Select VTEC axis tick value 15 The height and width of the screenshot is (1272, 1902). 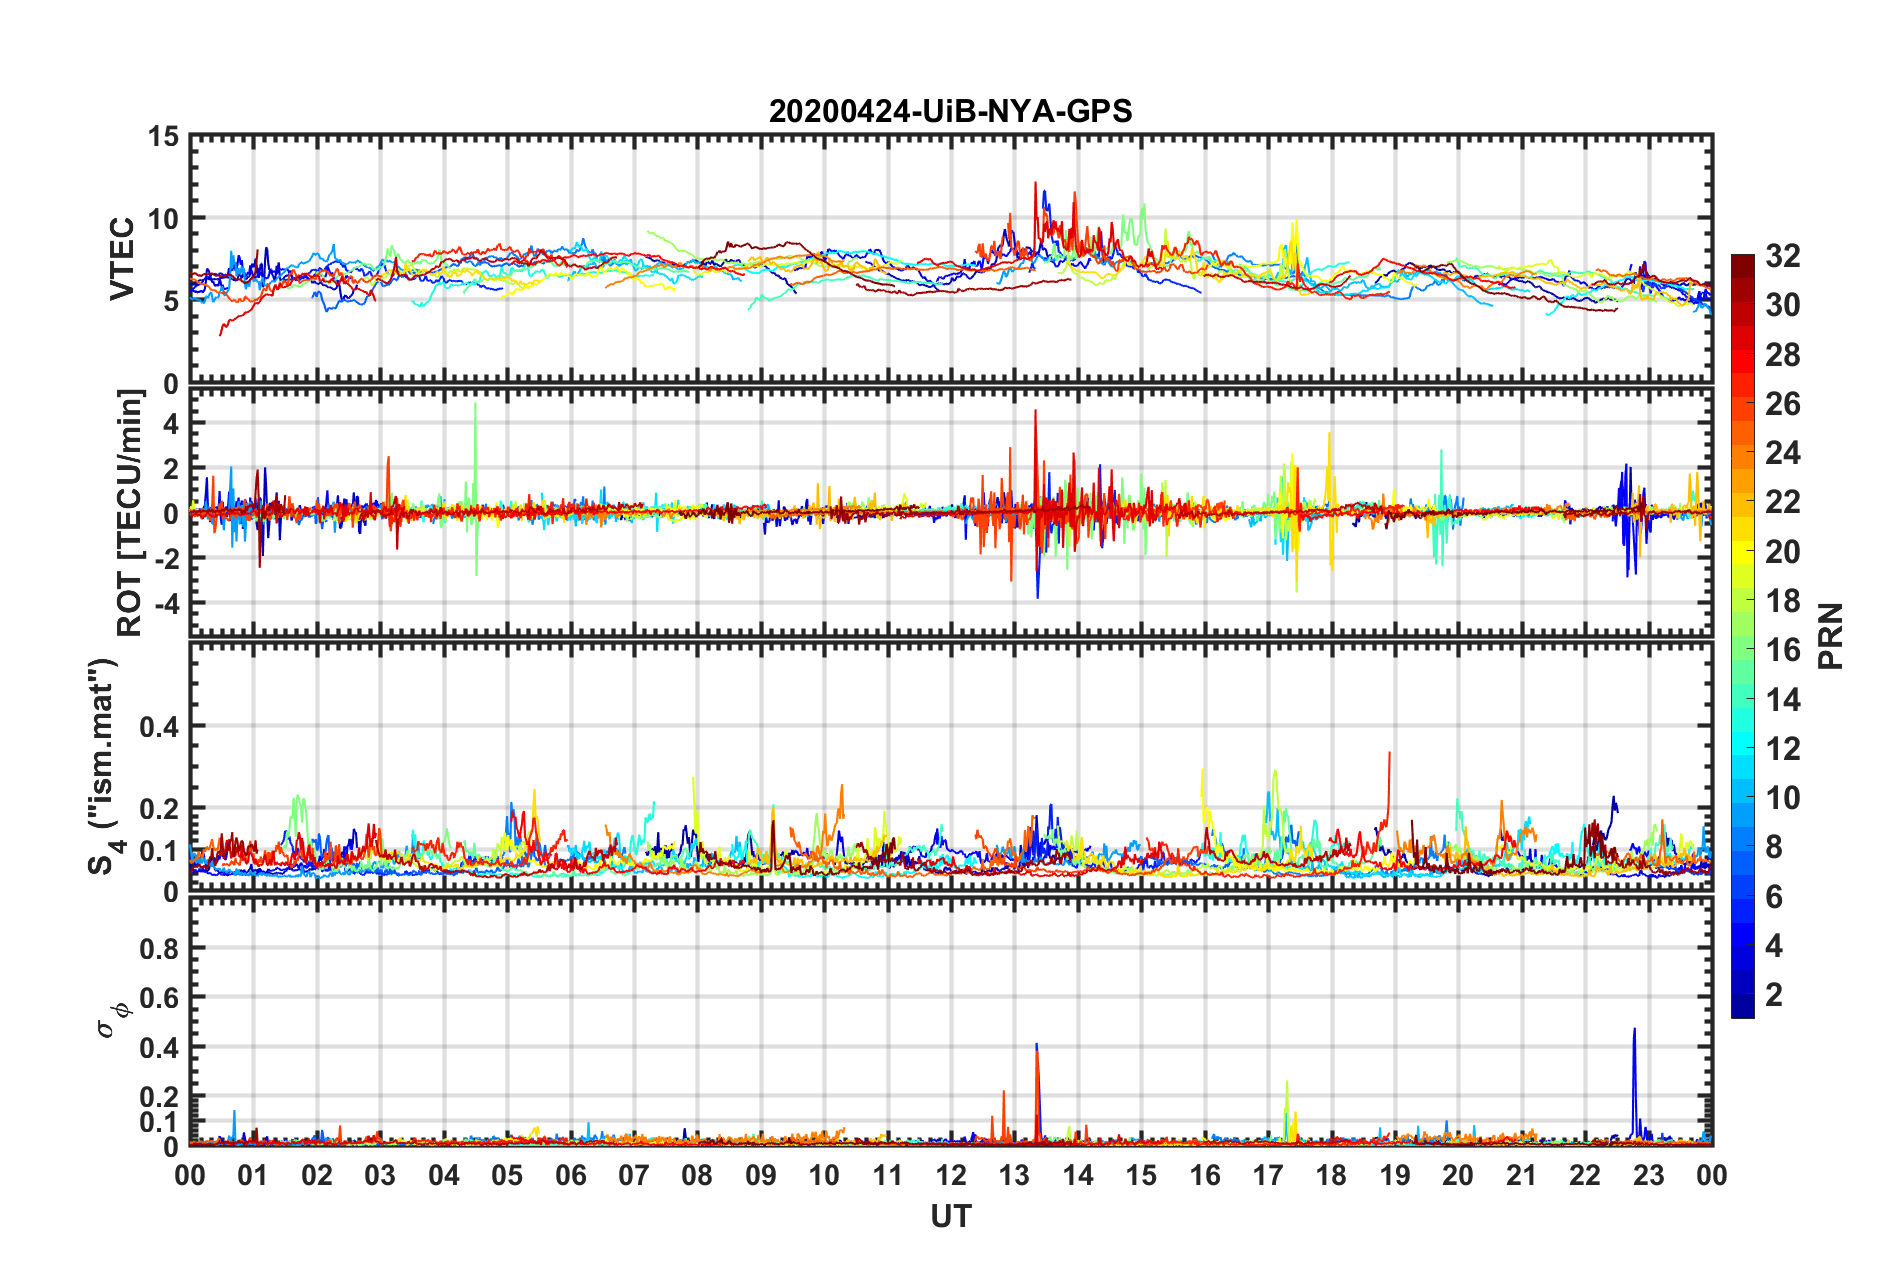pyautogui.click(x=163, y=136)
